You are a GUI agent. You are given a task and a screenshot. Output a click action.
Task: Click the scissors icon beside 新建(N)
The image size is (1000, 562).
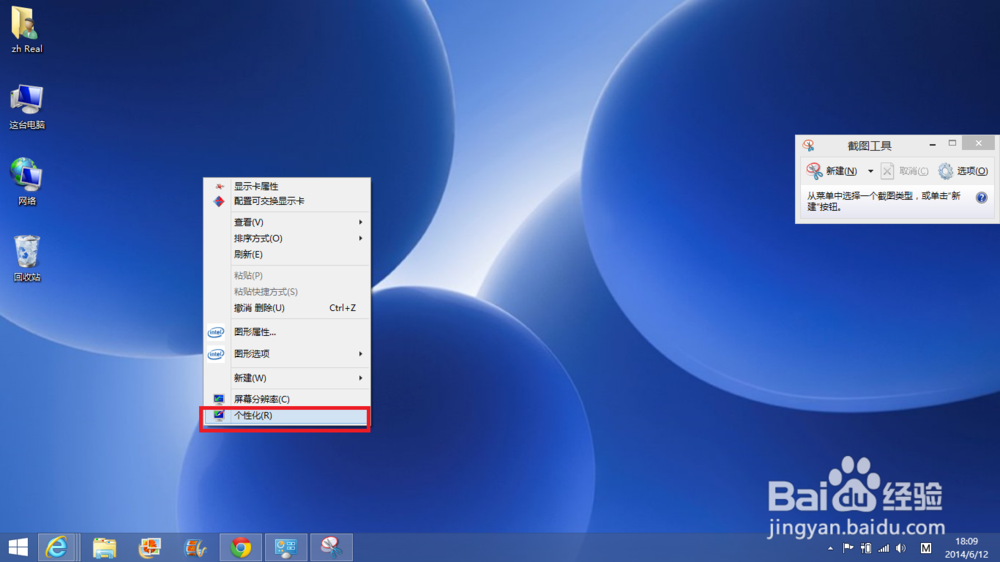814,171
